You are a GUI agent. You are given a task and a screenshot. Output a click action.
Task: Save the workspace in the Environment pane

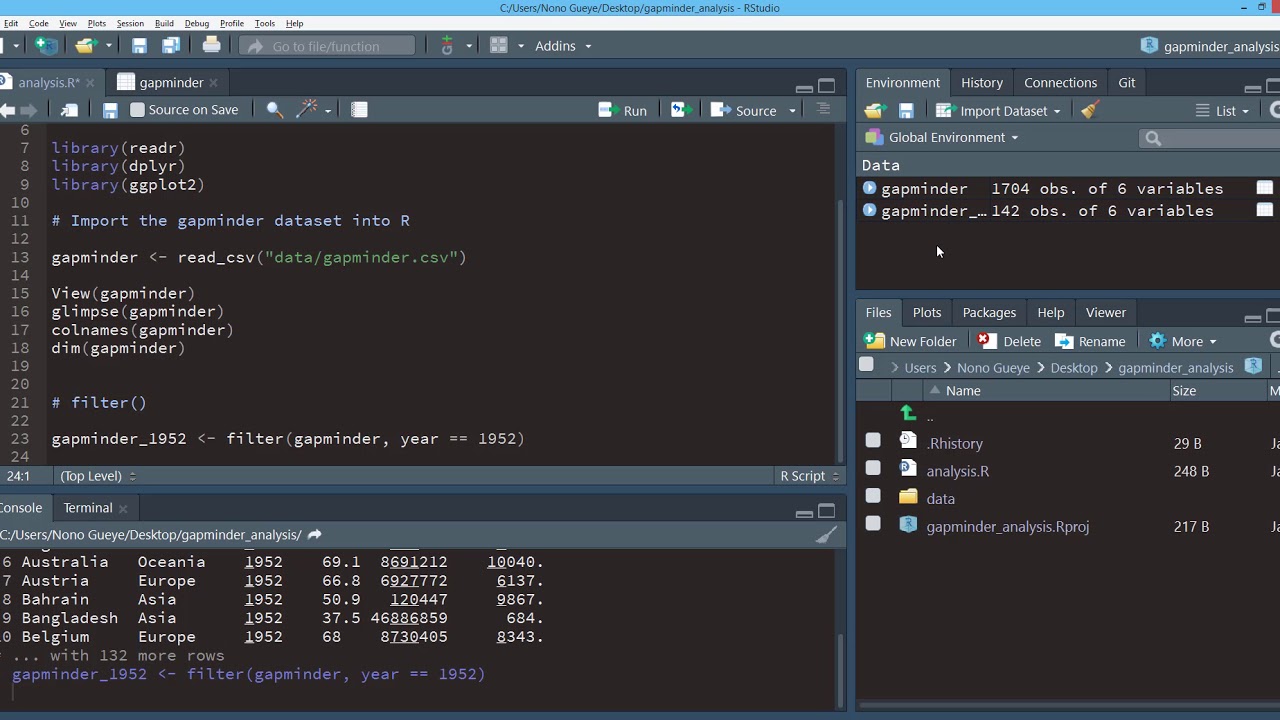(x=906, y=111)
